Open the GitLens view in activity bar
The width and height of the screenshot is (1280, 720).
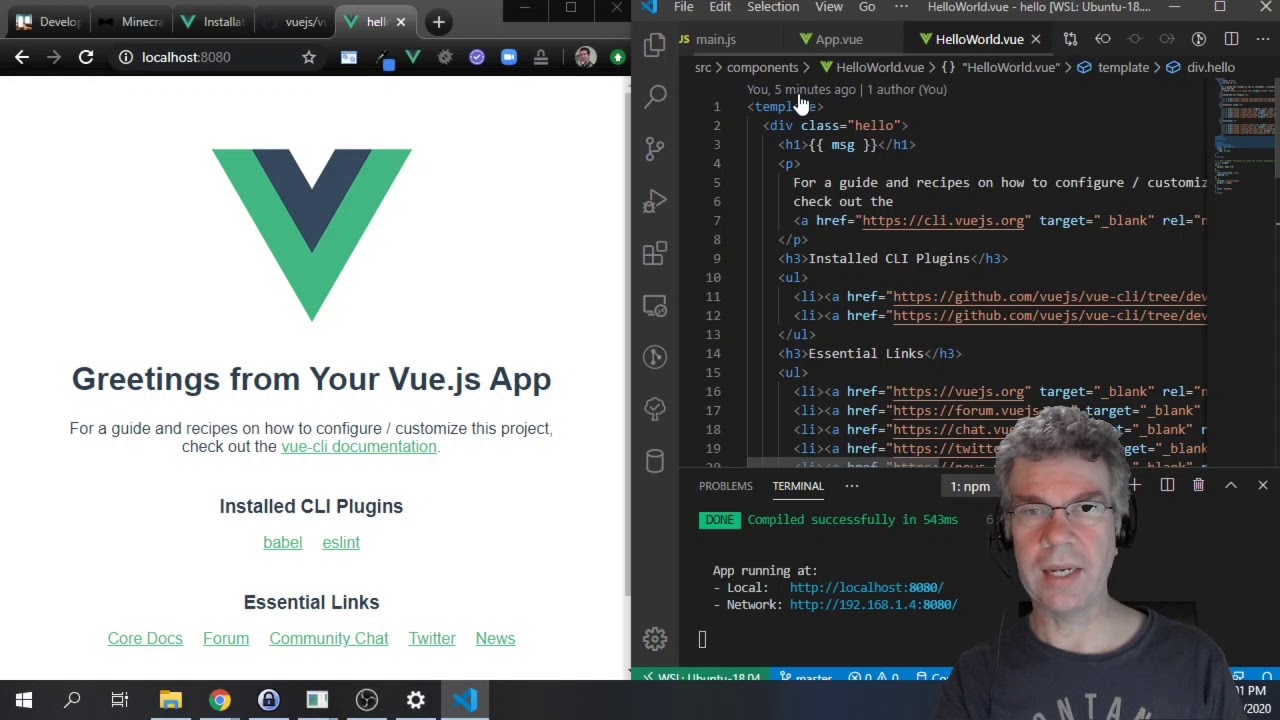[655, 357]
